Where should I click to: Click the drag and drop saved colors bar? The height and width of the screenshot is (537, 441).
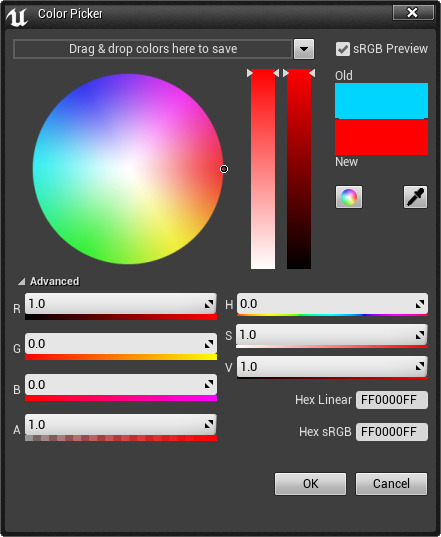[153, 49]
